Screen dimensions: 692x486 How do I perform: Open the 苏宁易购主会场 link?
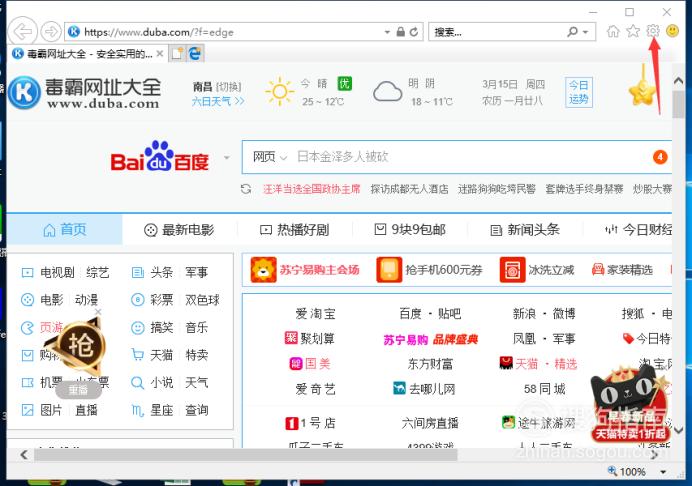320,270
